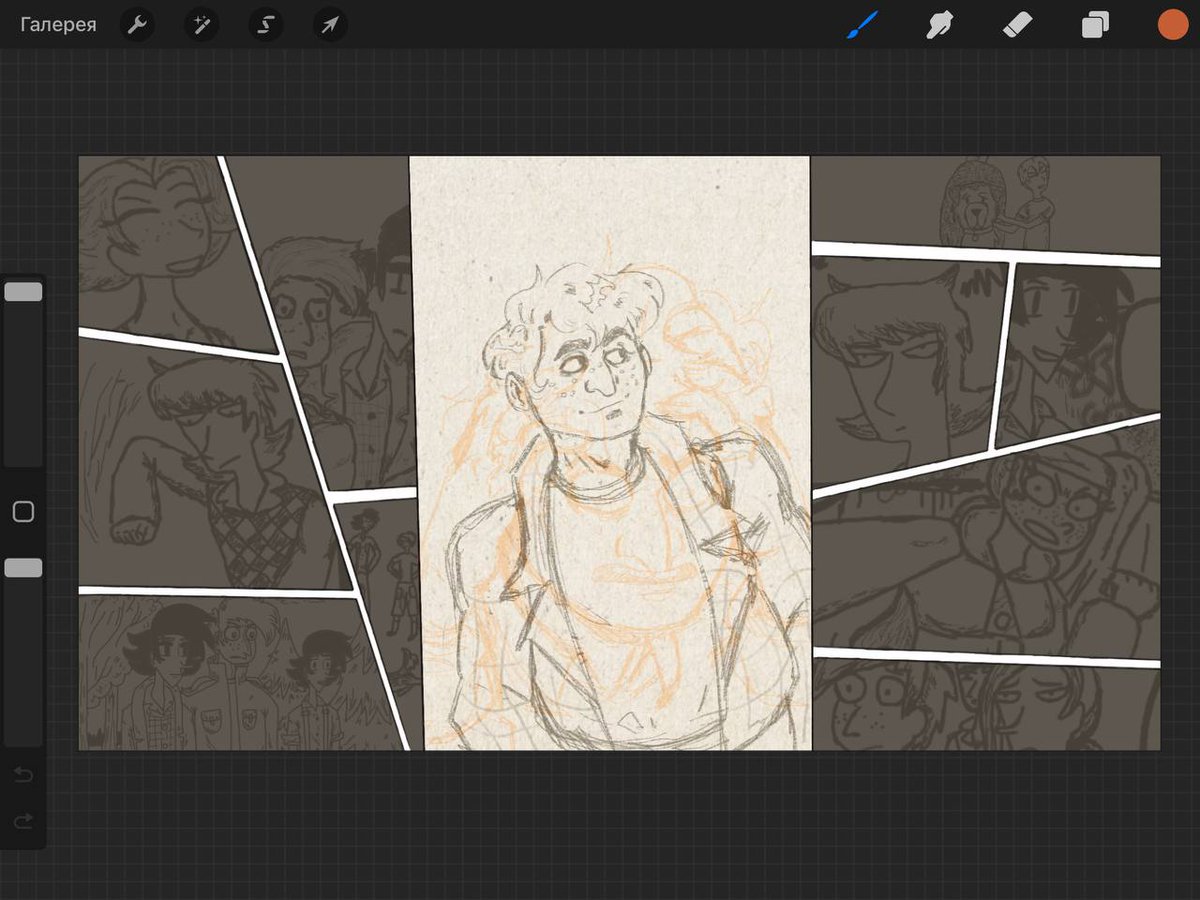
Task: Select the blue Brush tool
Action: pos(862,25)
